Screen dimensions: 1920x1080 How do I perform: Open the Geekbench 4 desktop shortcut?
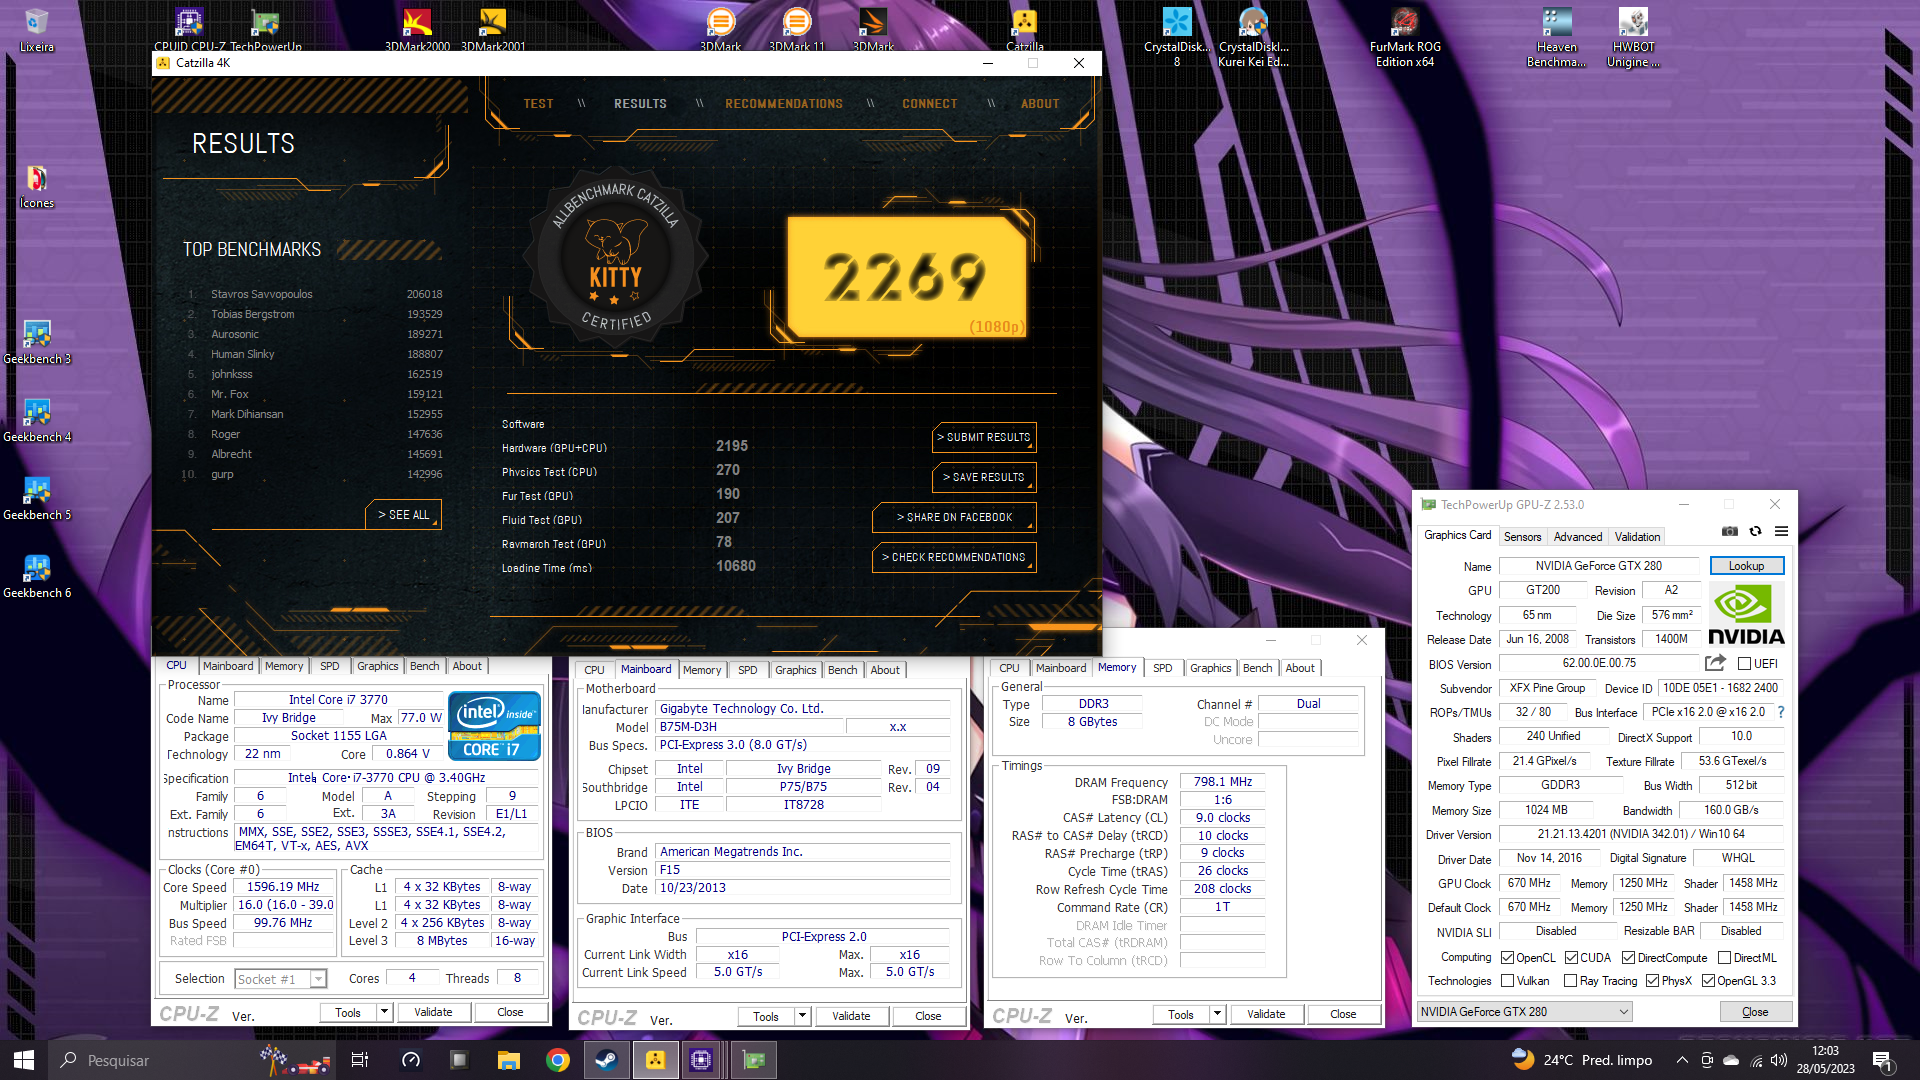tap(37, 421)
